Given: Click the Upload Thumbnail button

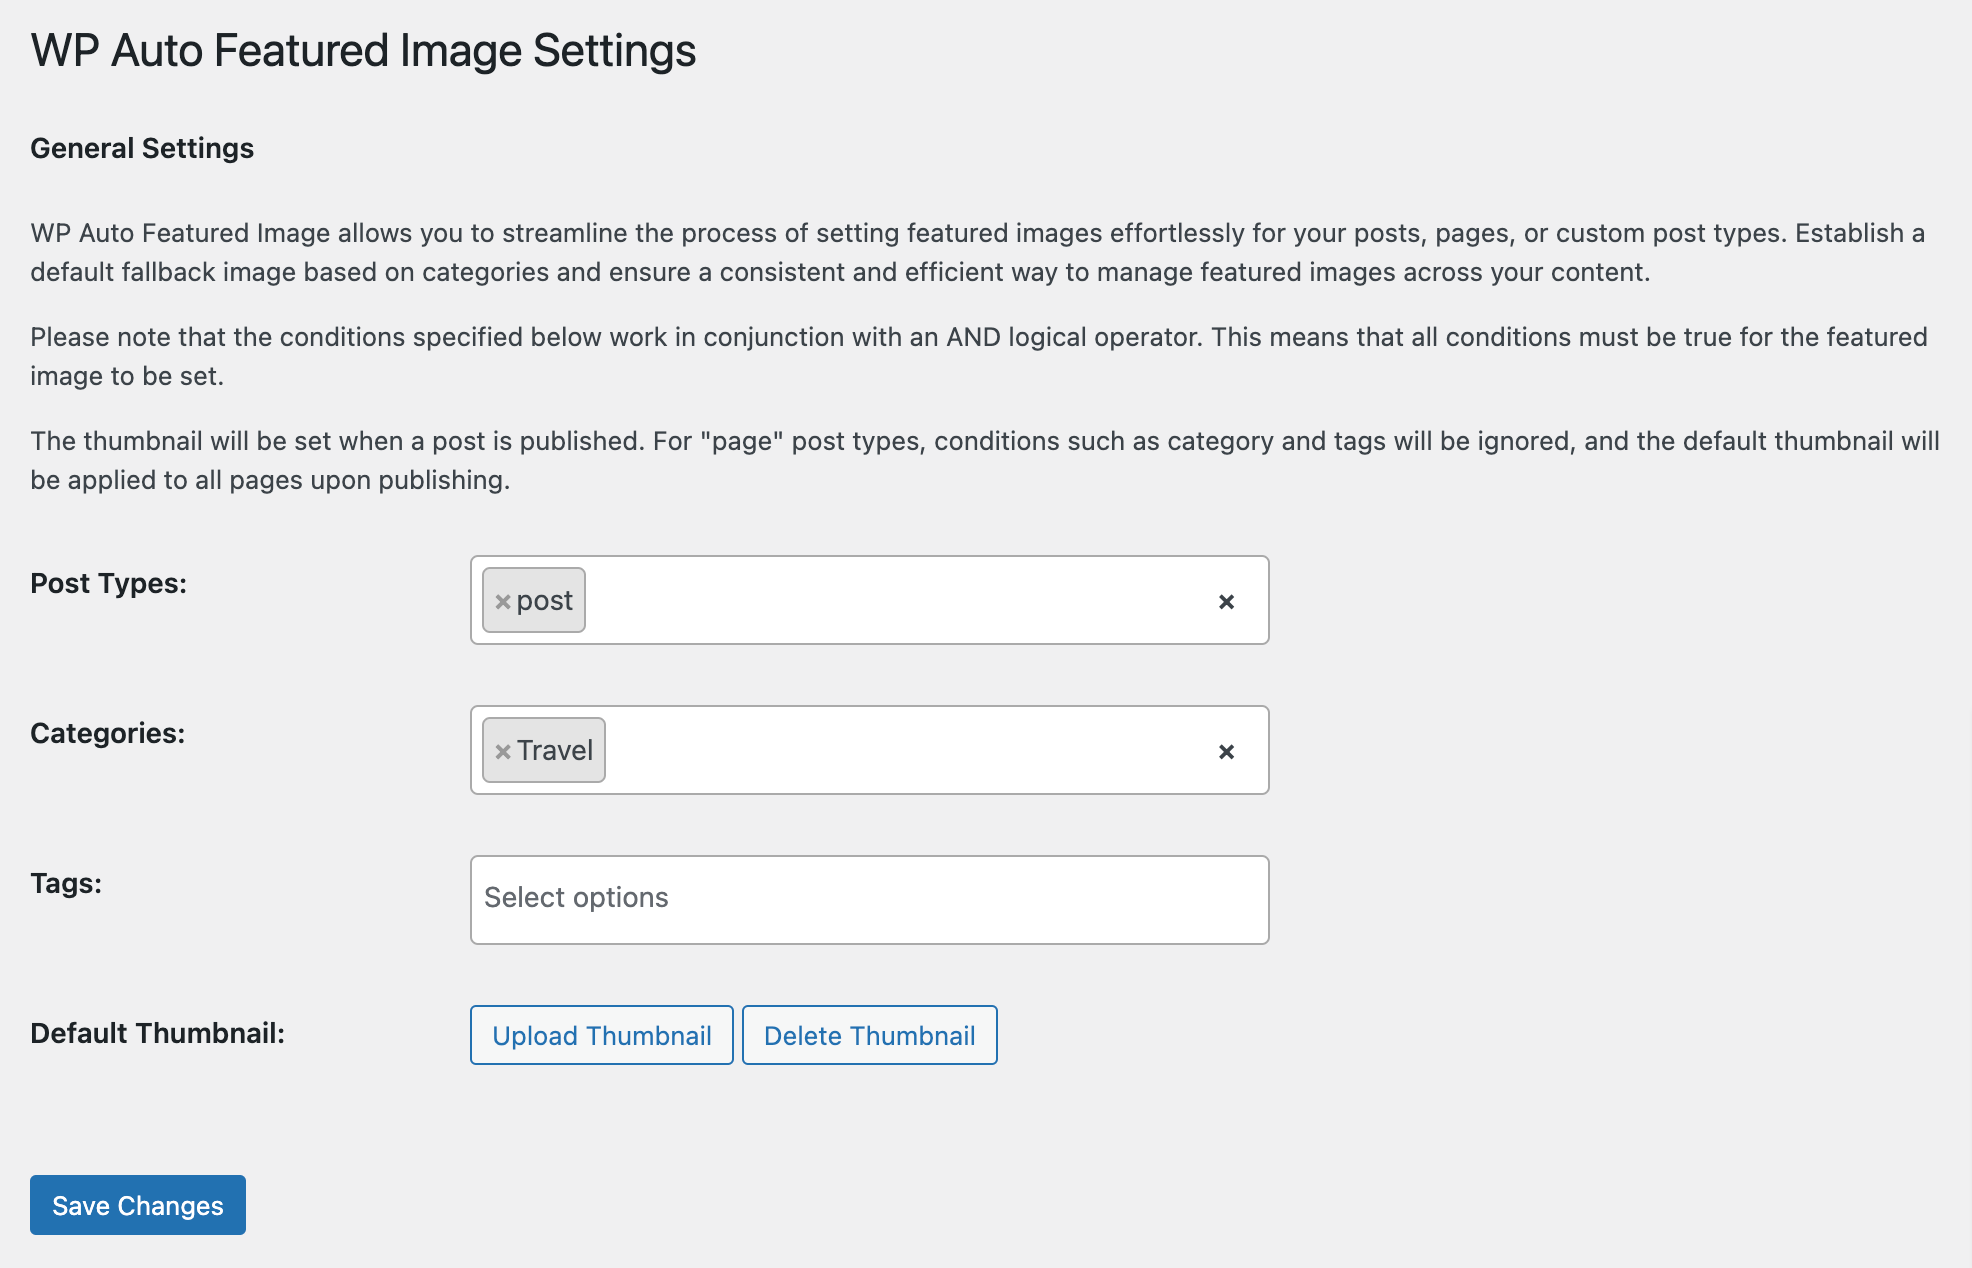Looking at the screenshot, I should click(601, 1035).
